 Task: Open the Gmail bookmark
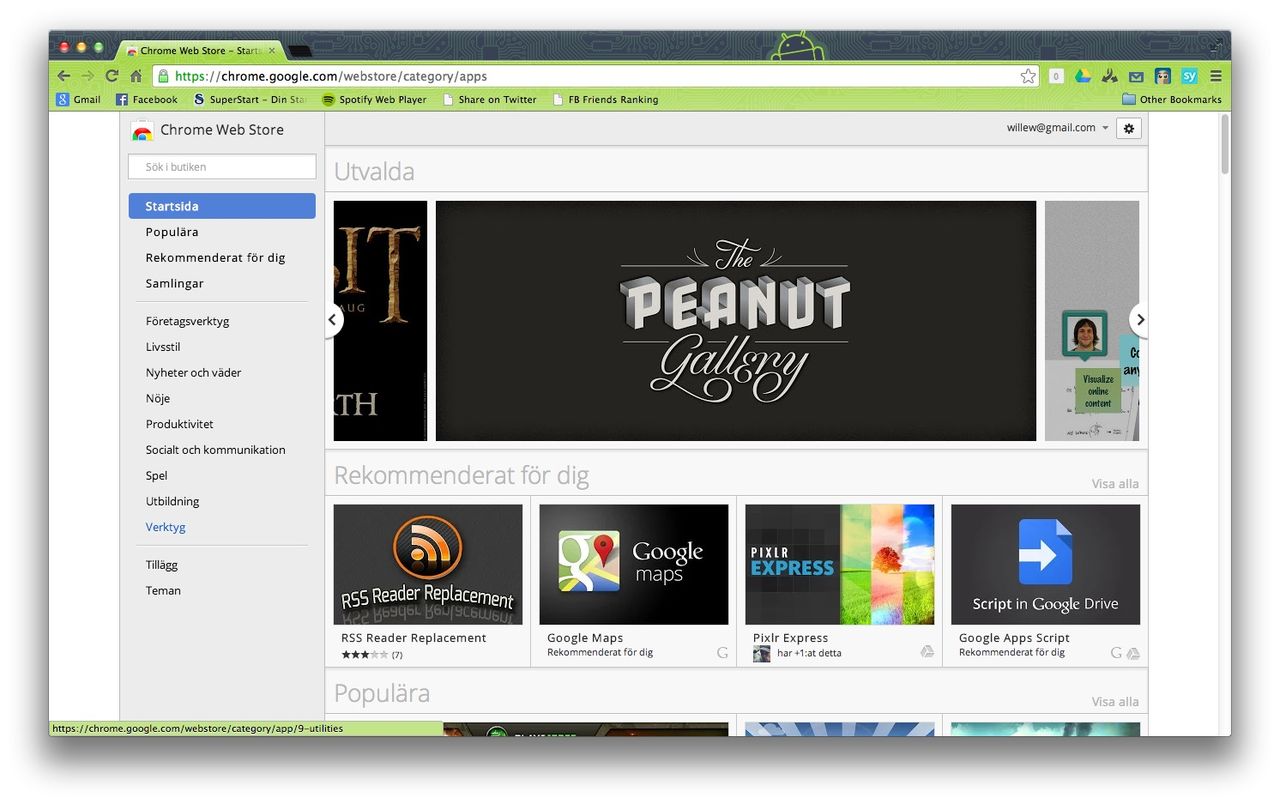point(78,99)
